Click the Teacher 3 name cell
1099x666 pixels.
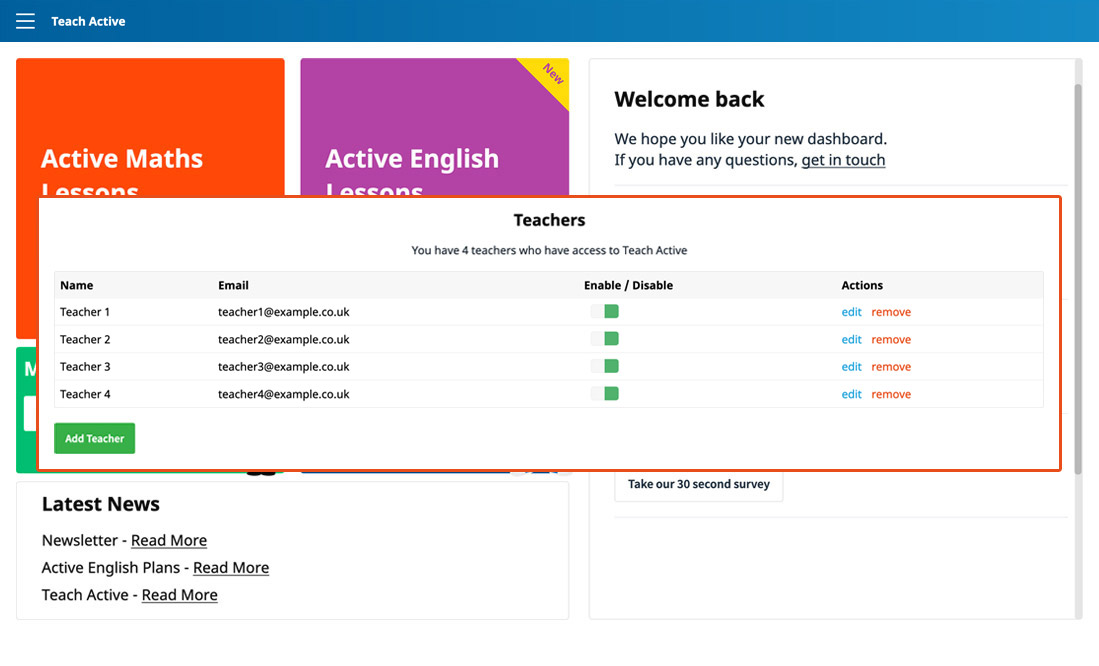coord(85,367)
